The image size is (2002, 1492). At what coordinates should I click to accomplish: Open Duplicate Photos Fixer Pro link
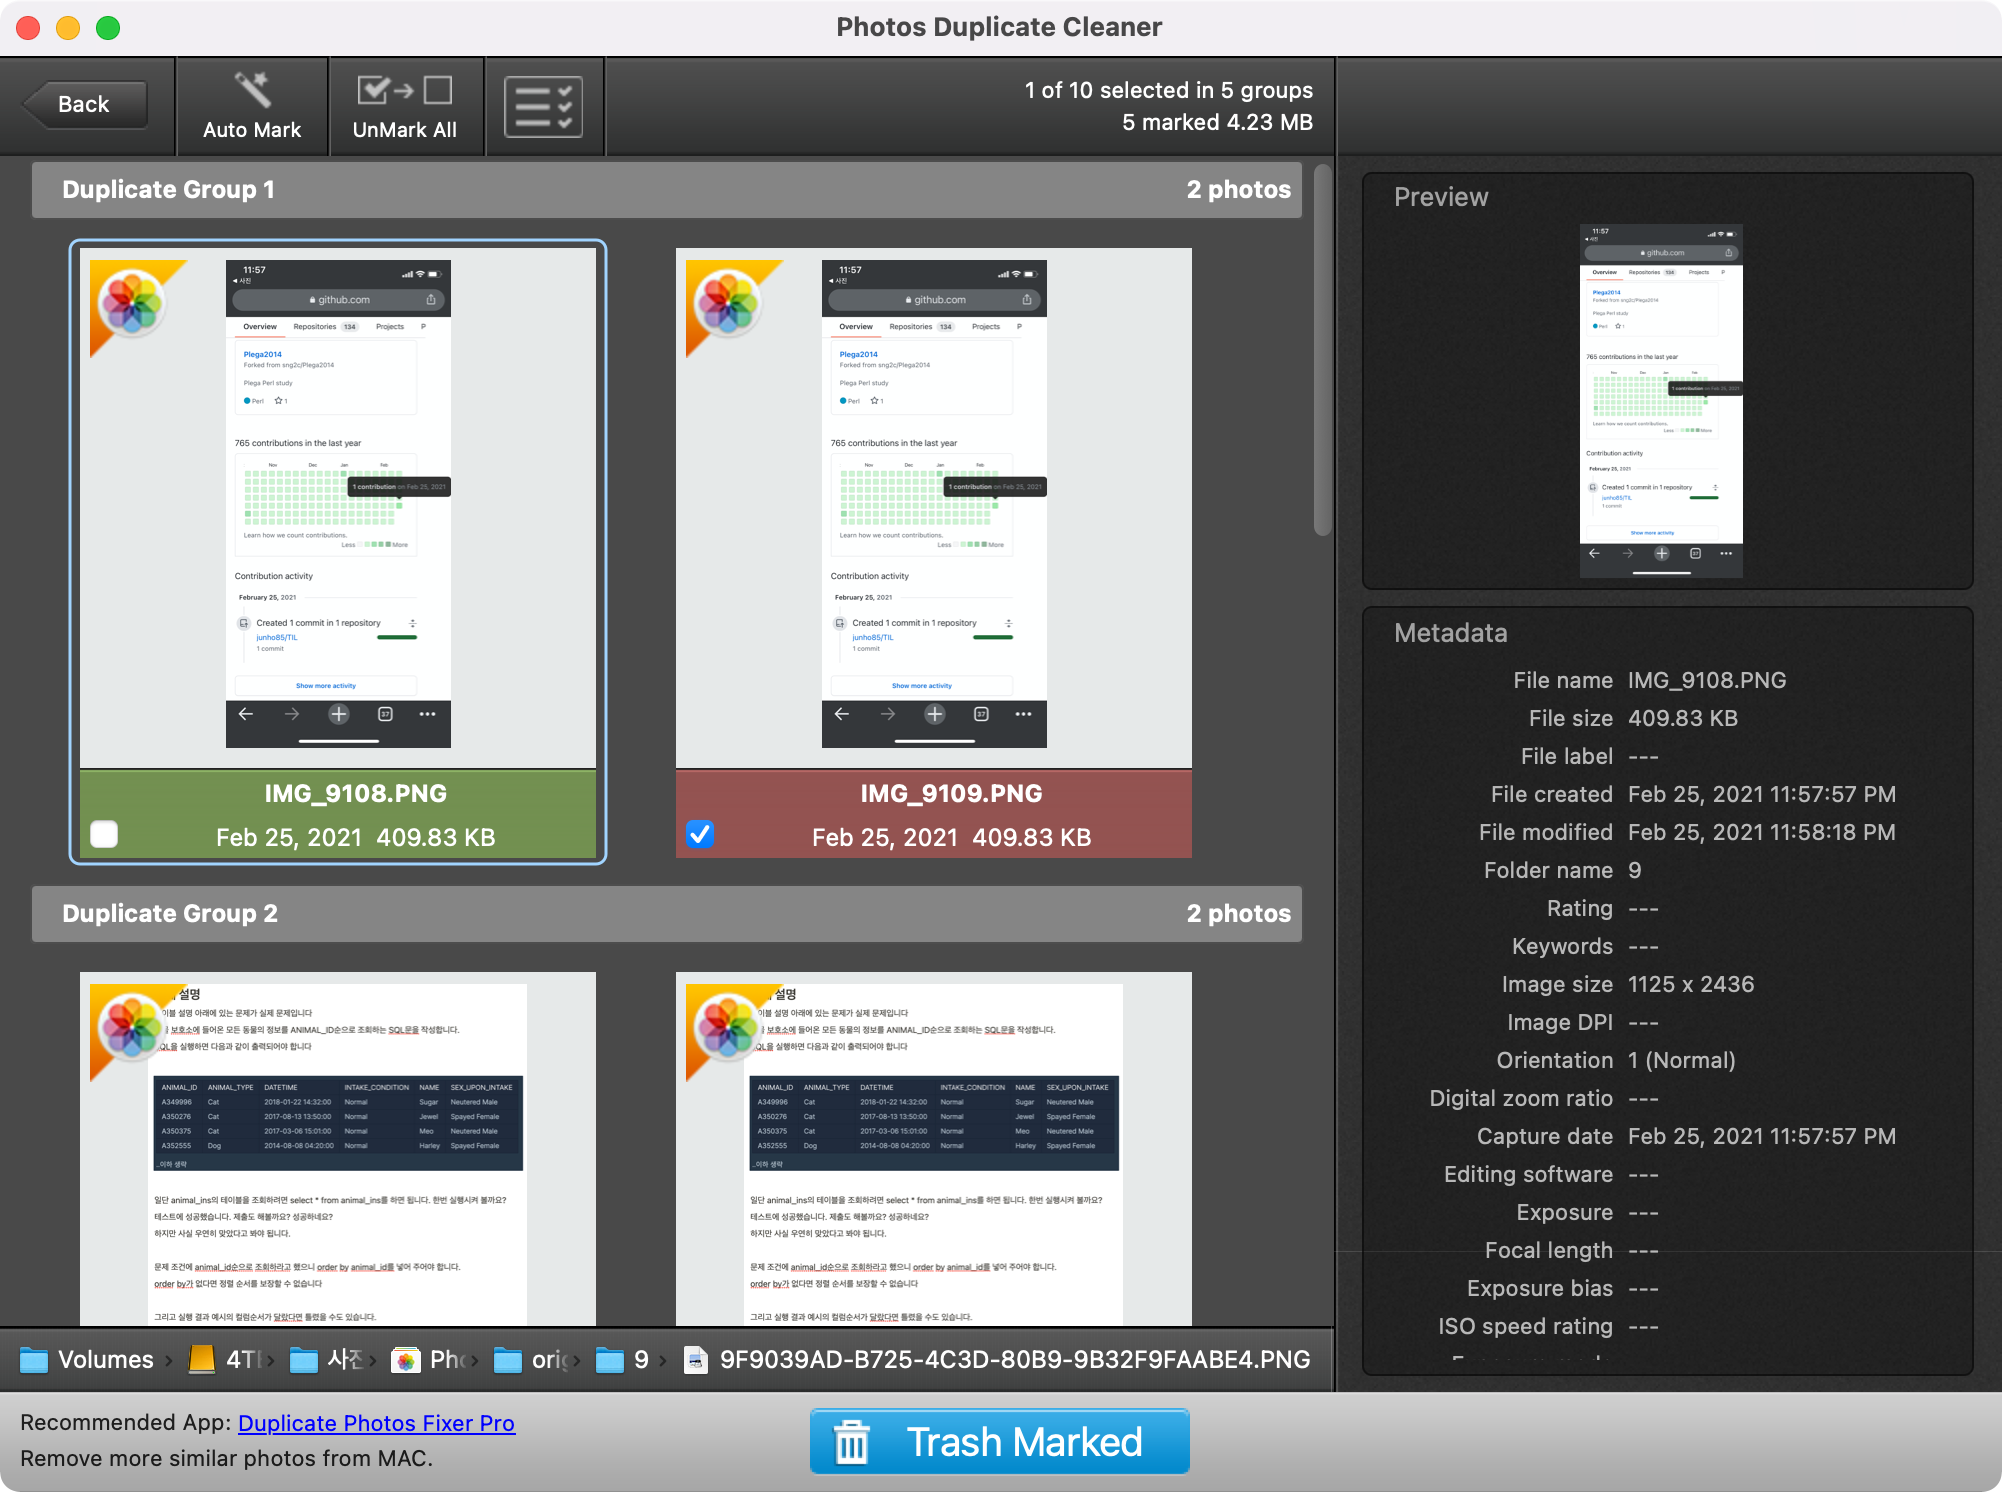[x=376, y=1423]
